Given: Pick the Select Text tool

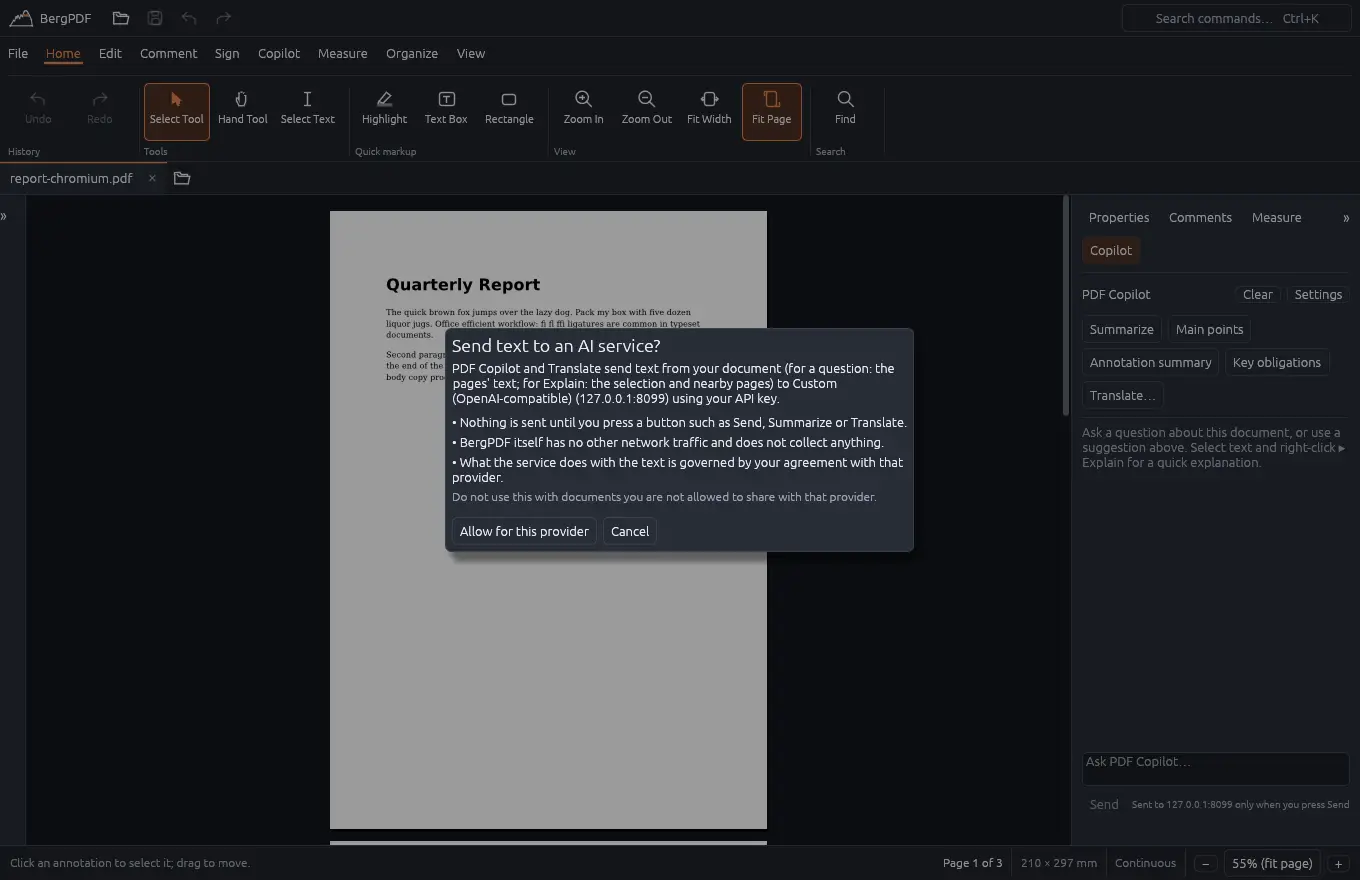Looking at the screenshot, I should click(307, 111).
